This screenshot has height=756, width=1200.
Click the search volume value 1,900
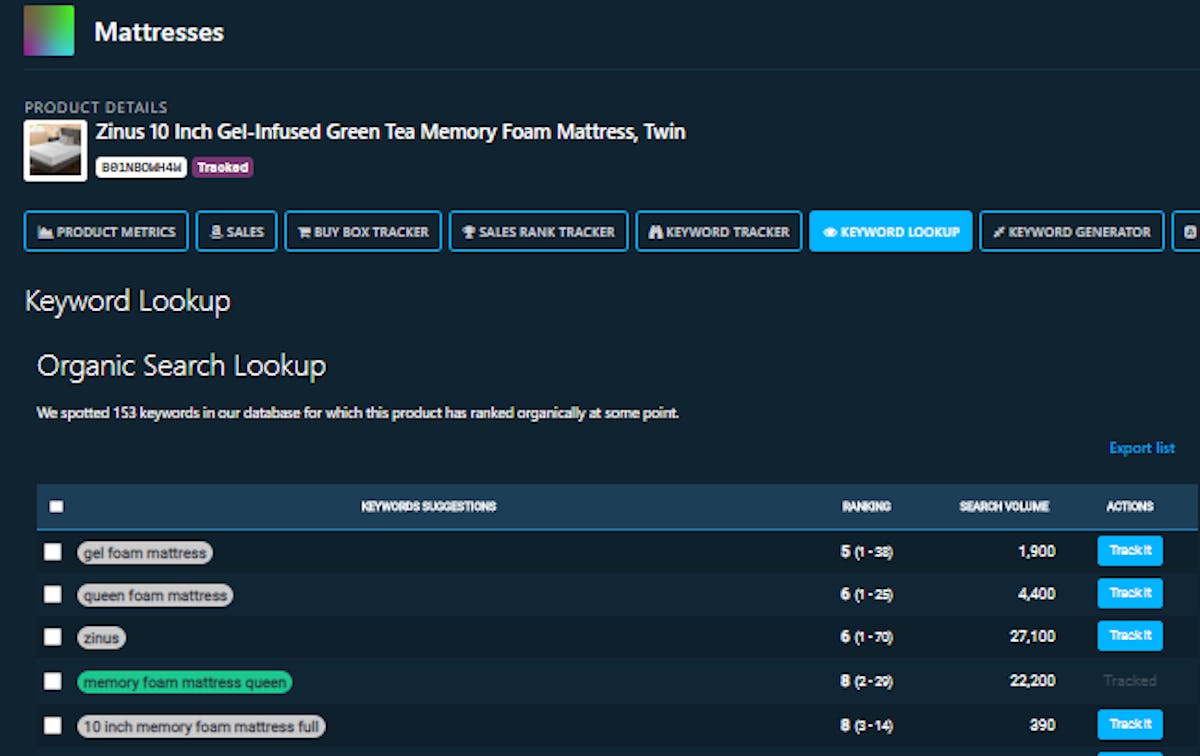click(x=1037, y=551)
